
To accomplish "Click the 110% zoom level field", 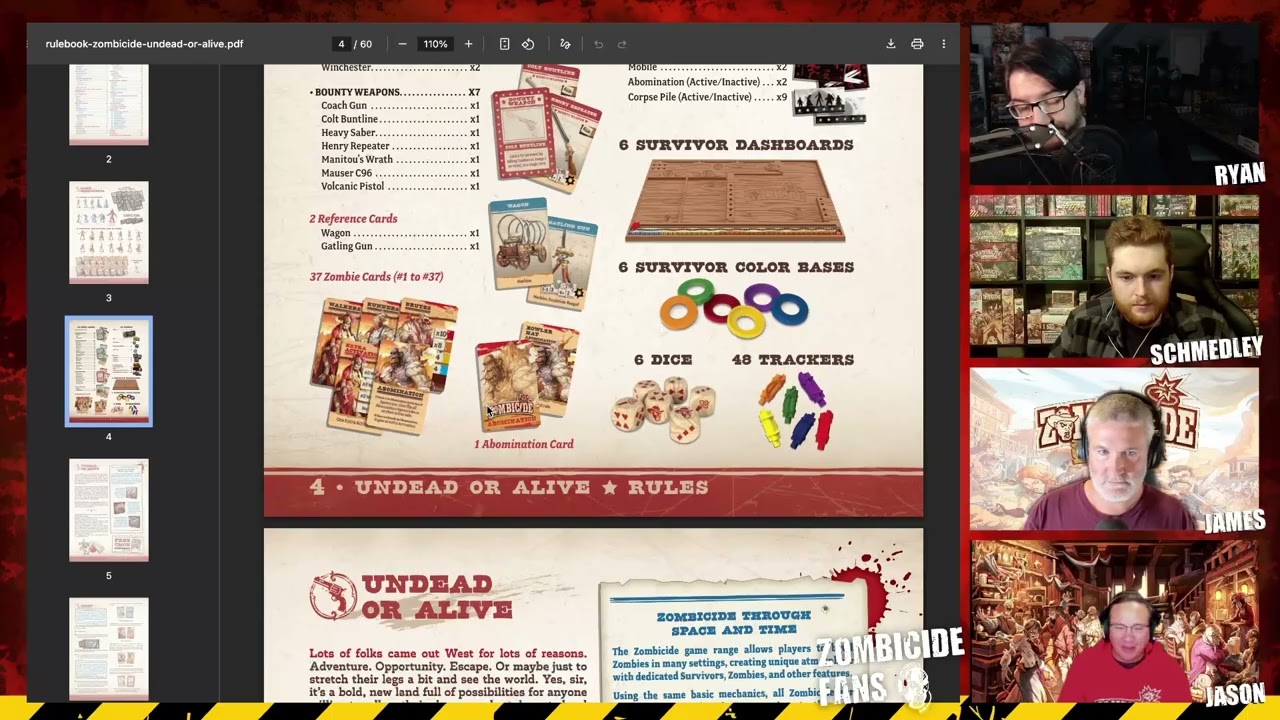I will point(435,44).
